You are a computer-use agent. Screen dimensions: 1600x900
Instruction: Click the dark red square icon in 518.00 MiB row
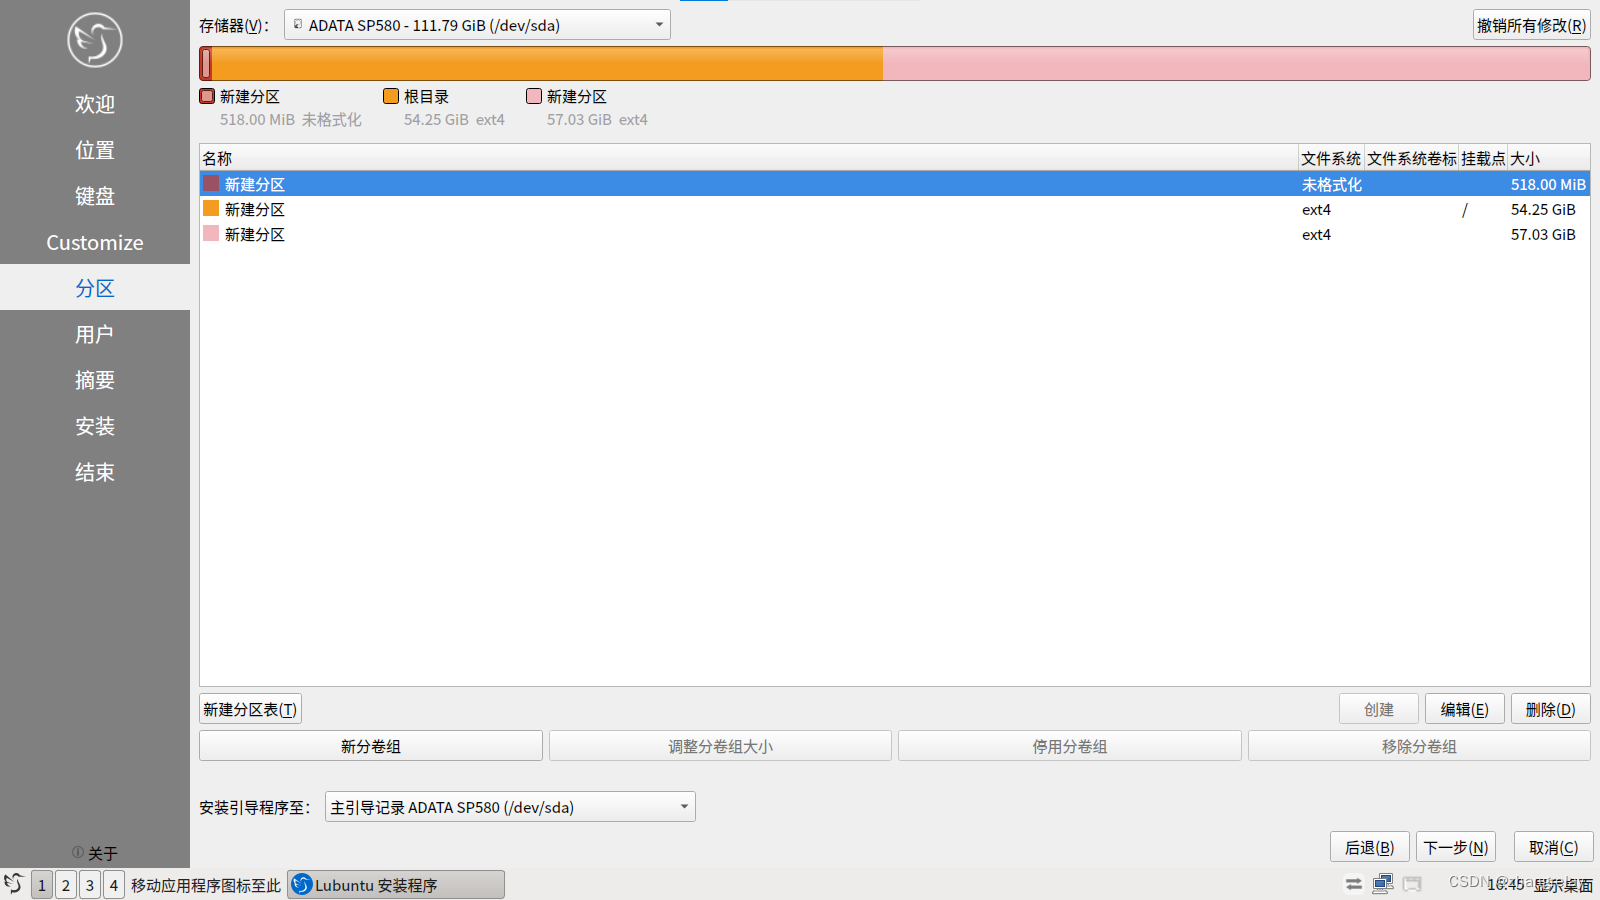point(211,183)
